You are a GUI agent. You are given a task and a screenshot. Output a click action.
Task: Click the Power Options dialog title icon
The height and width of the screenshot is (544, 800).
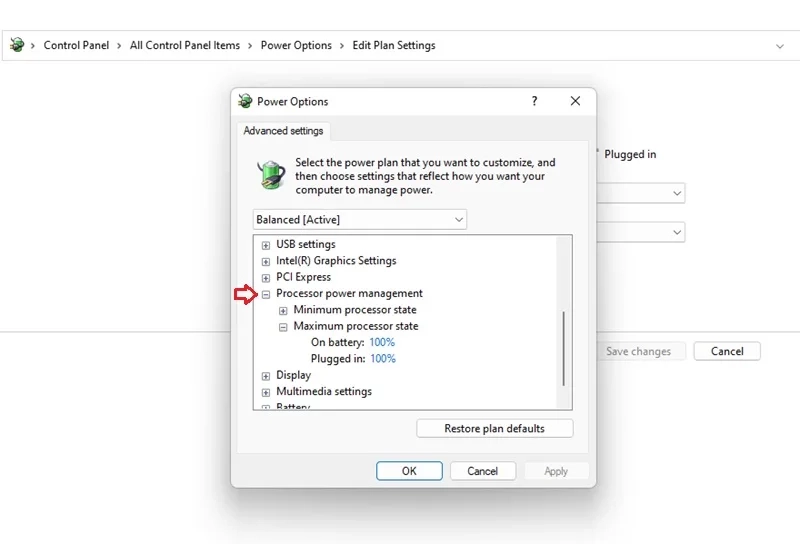pyautogui.click(x=245, y=101)
